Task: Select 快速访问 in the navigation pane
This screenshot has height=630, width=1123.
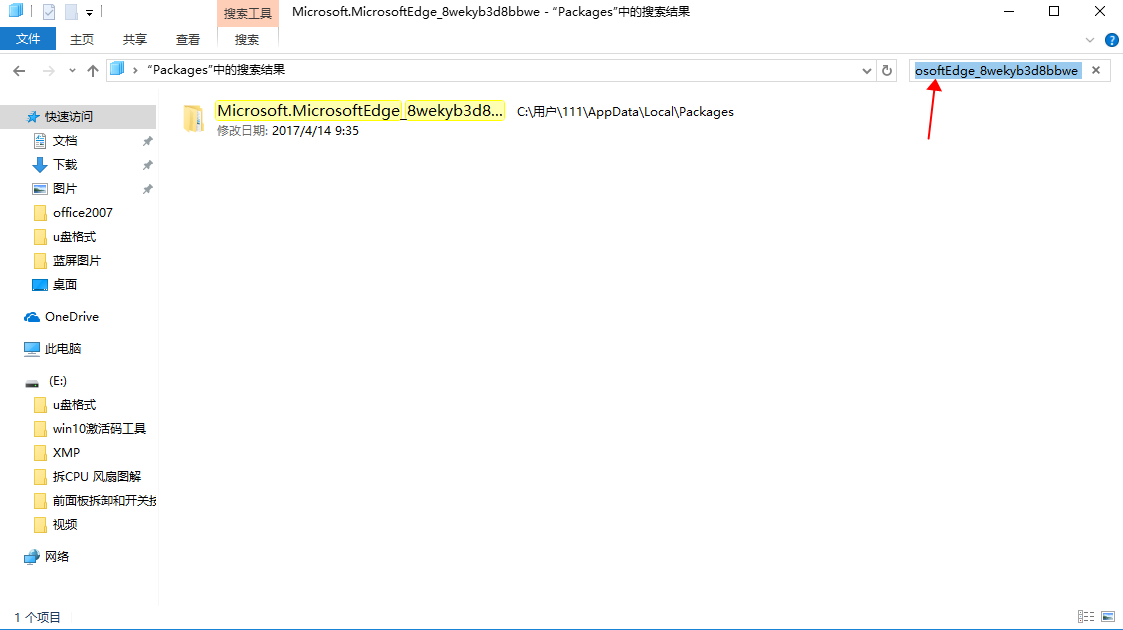Action: [69, 117]
